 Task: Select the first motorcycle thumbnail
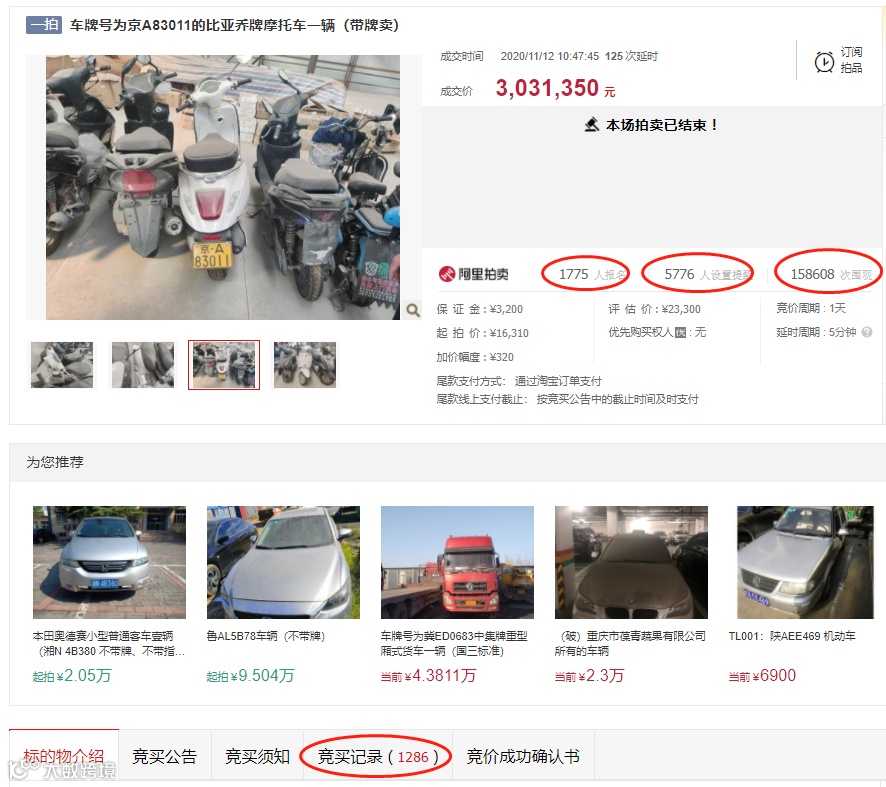(62, 365)
